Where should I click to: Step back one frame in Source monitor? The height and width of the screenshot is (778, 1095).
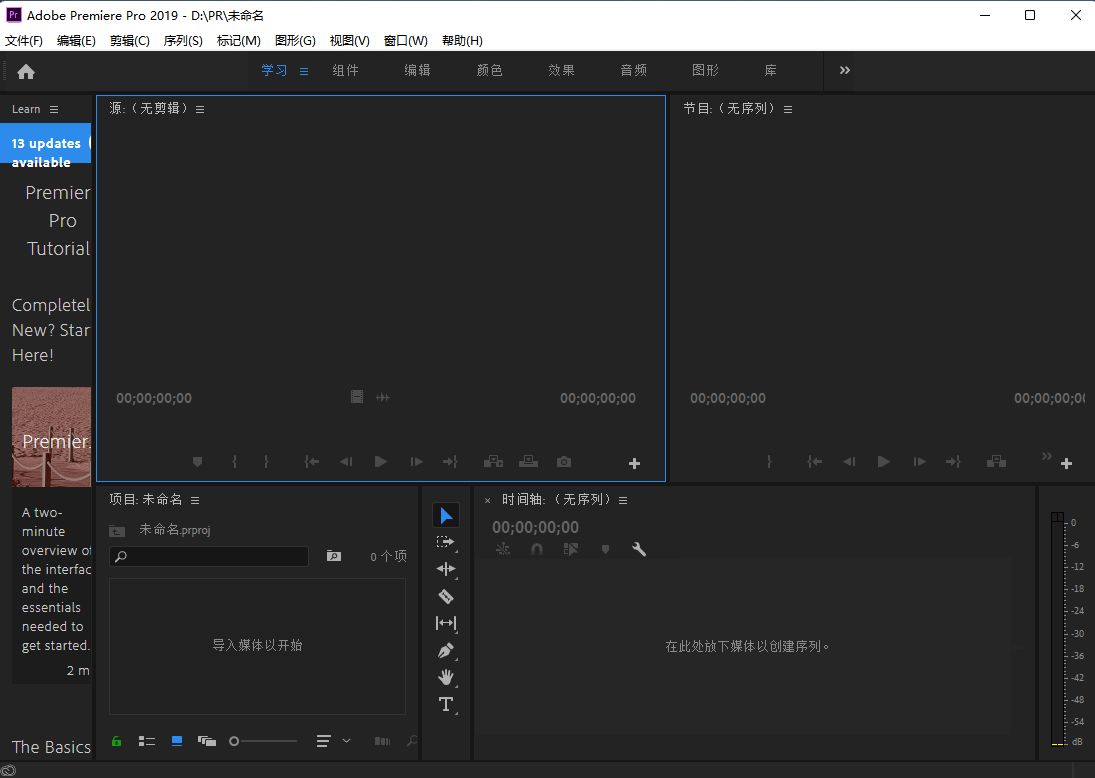pyautogui.click(x=346, y=462)
